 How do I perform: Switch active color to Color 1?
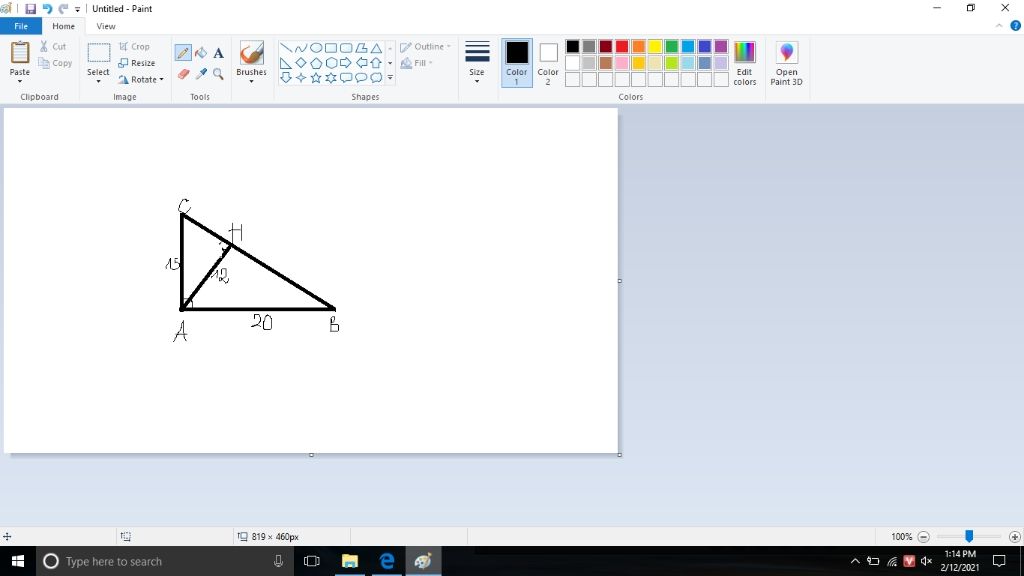(x=517, y=63)
